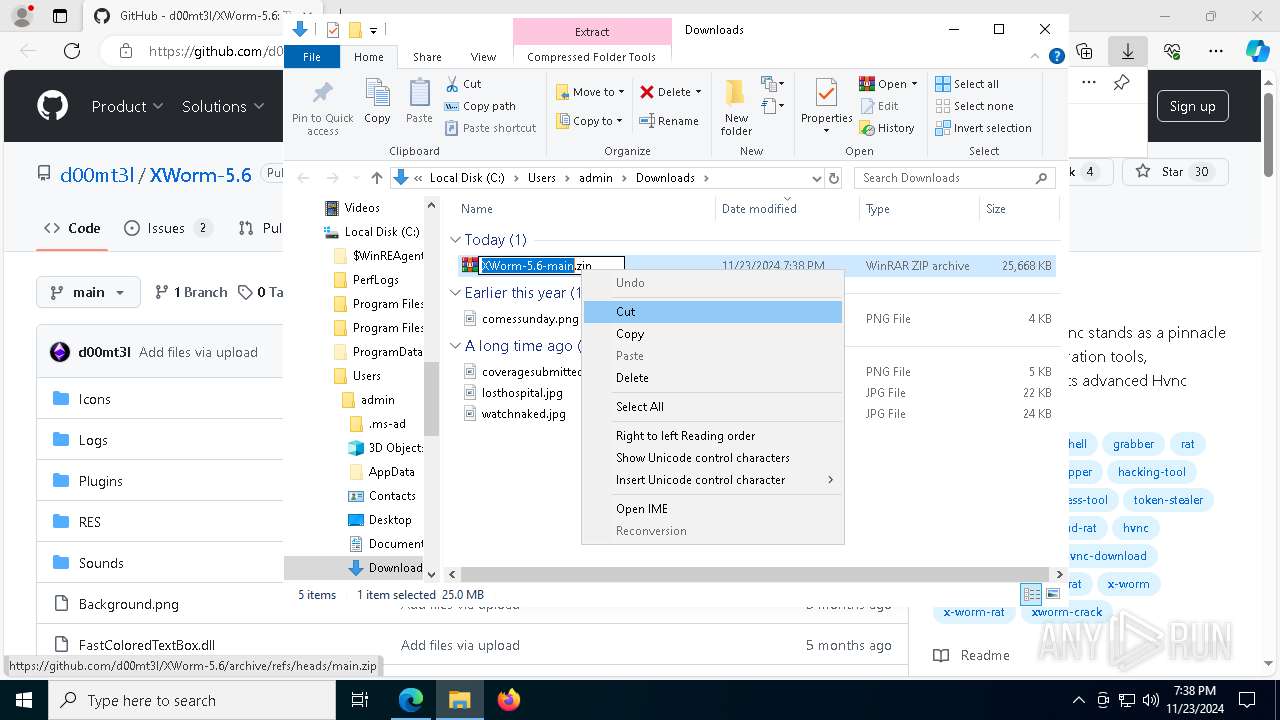Click the Up one level arrow

pos(376,178)
